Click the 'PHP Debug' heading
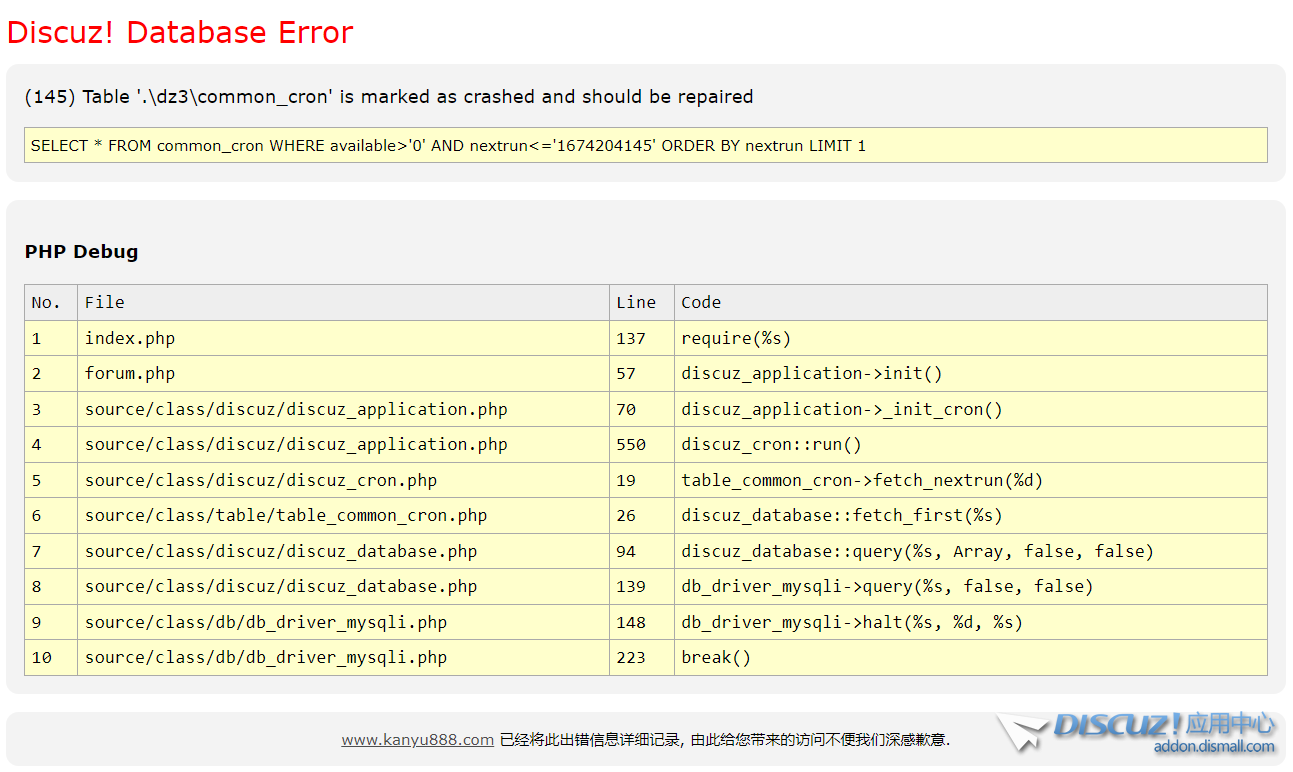 point(81,252)
